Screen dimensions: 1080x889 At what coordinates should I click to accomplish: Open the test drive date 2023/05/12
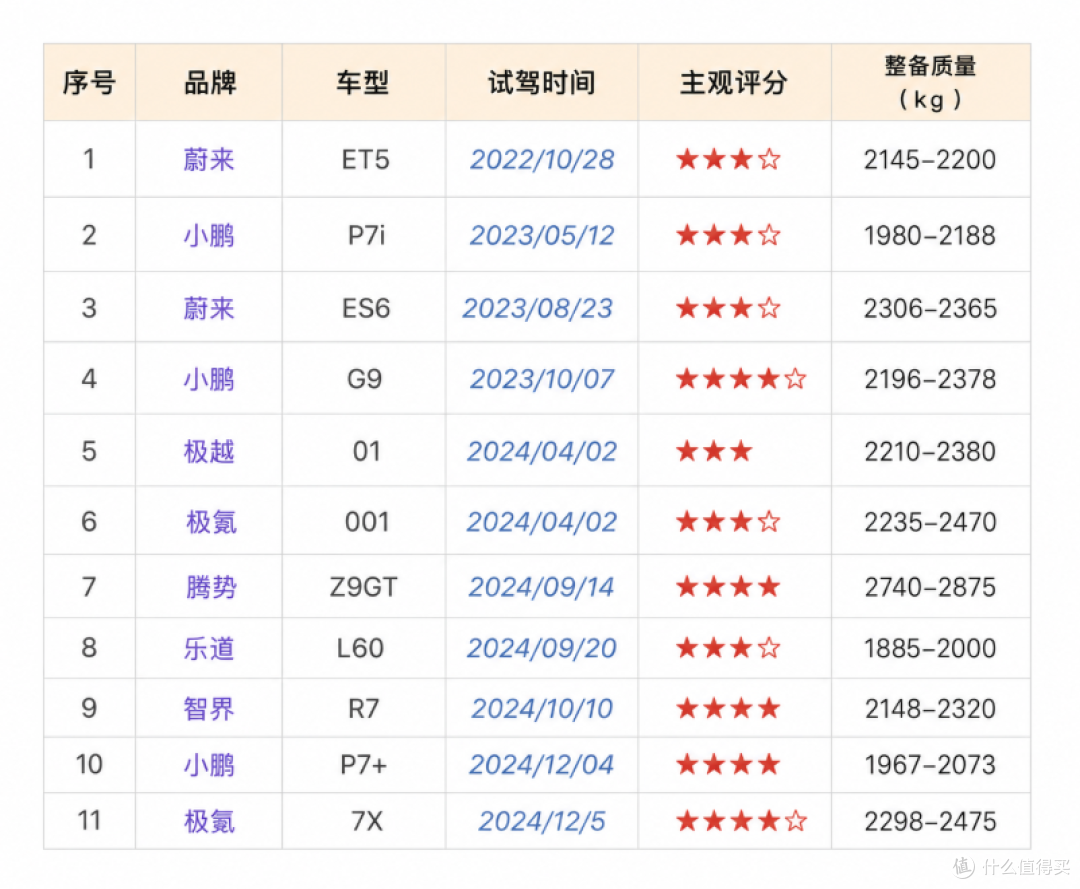tap(541, 236)
